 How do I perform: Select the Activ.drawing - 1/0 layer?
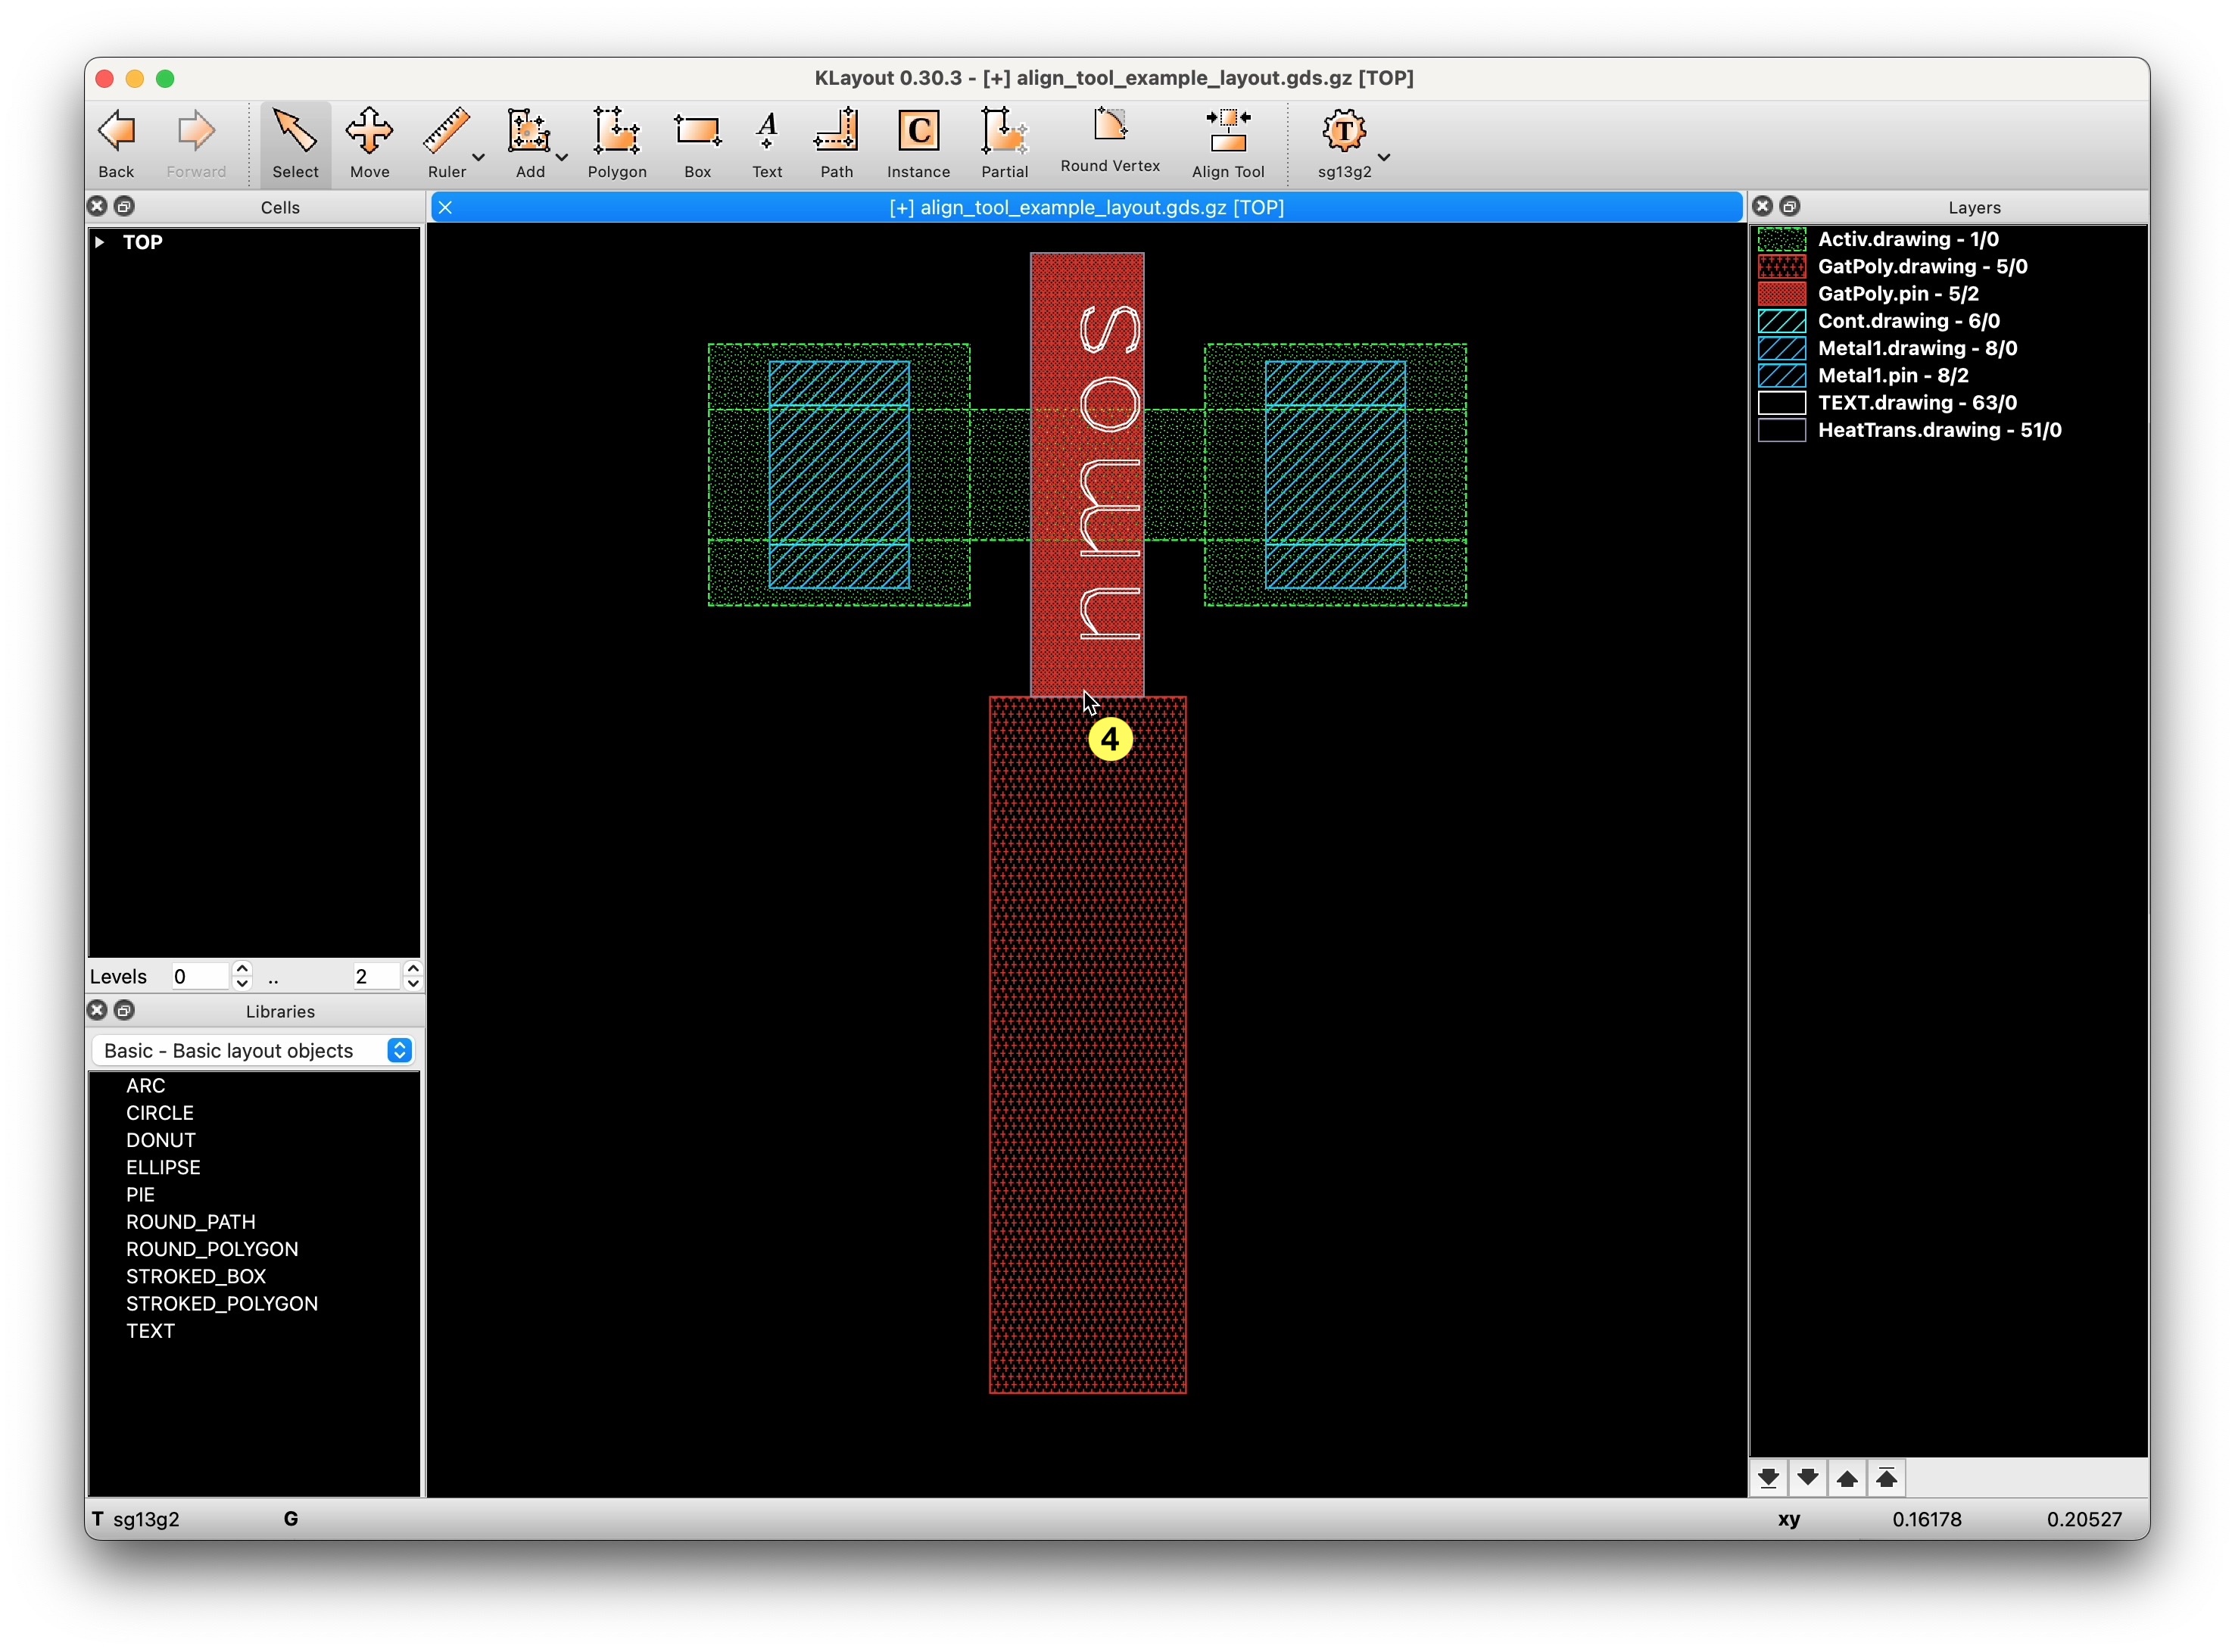1907,239
